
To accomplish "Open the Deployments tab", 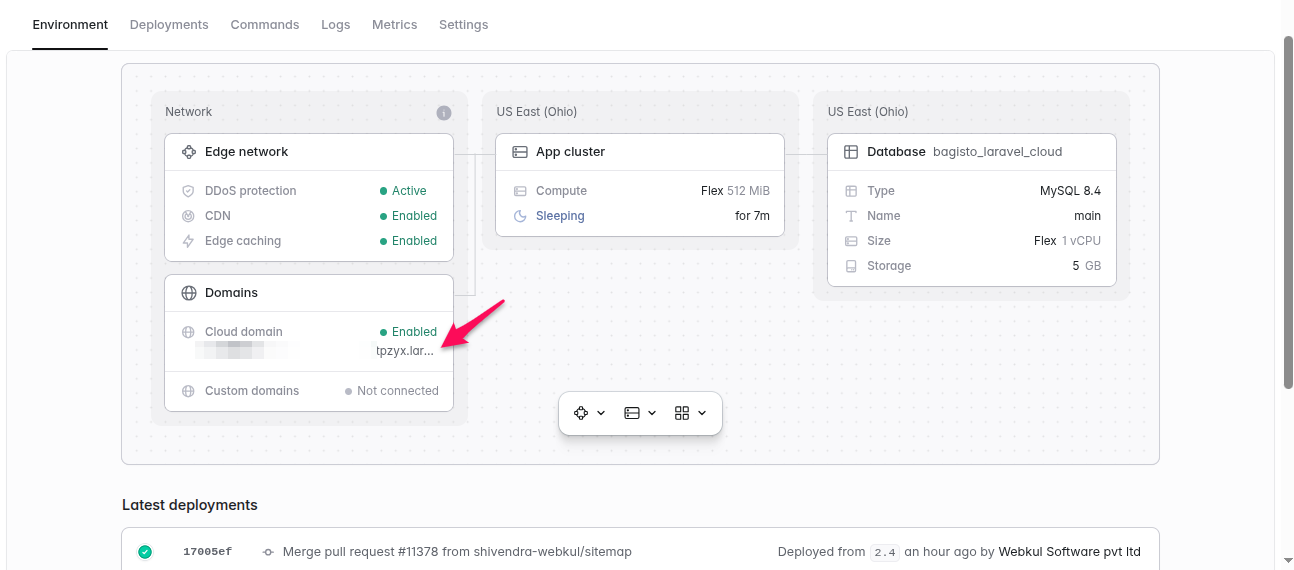I will point(169,25).
